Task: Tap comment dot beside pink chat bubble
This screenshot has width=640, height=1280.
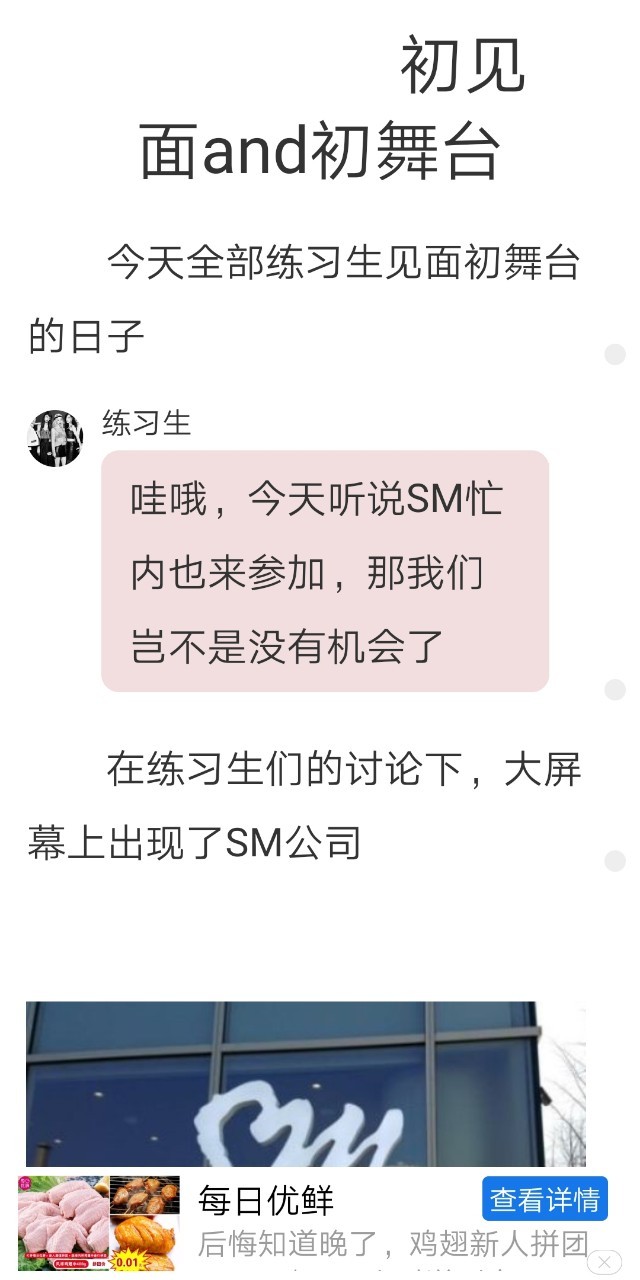Action: [x=615, y=690]
